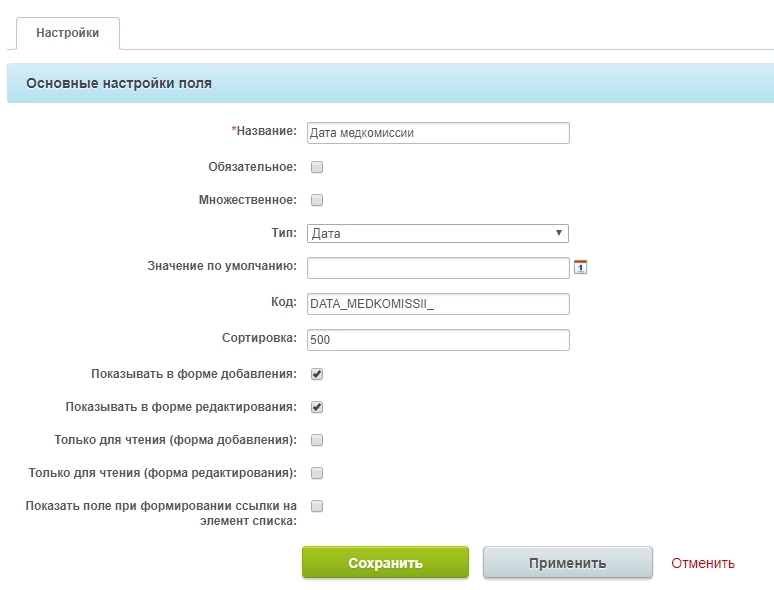The height and width of the screenshot is (590, 774).
Task: Focus the Название text field
Action: click(x=438, y=133)
